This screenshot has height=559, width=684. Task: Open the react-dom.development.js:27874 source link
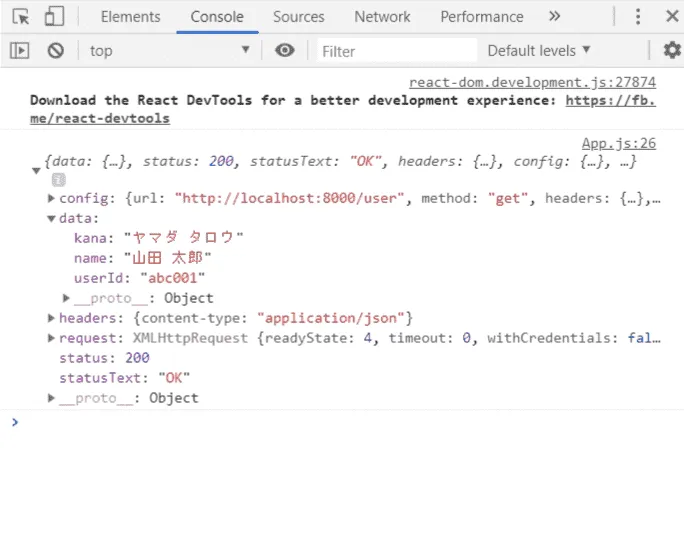point(532,83)
